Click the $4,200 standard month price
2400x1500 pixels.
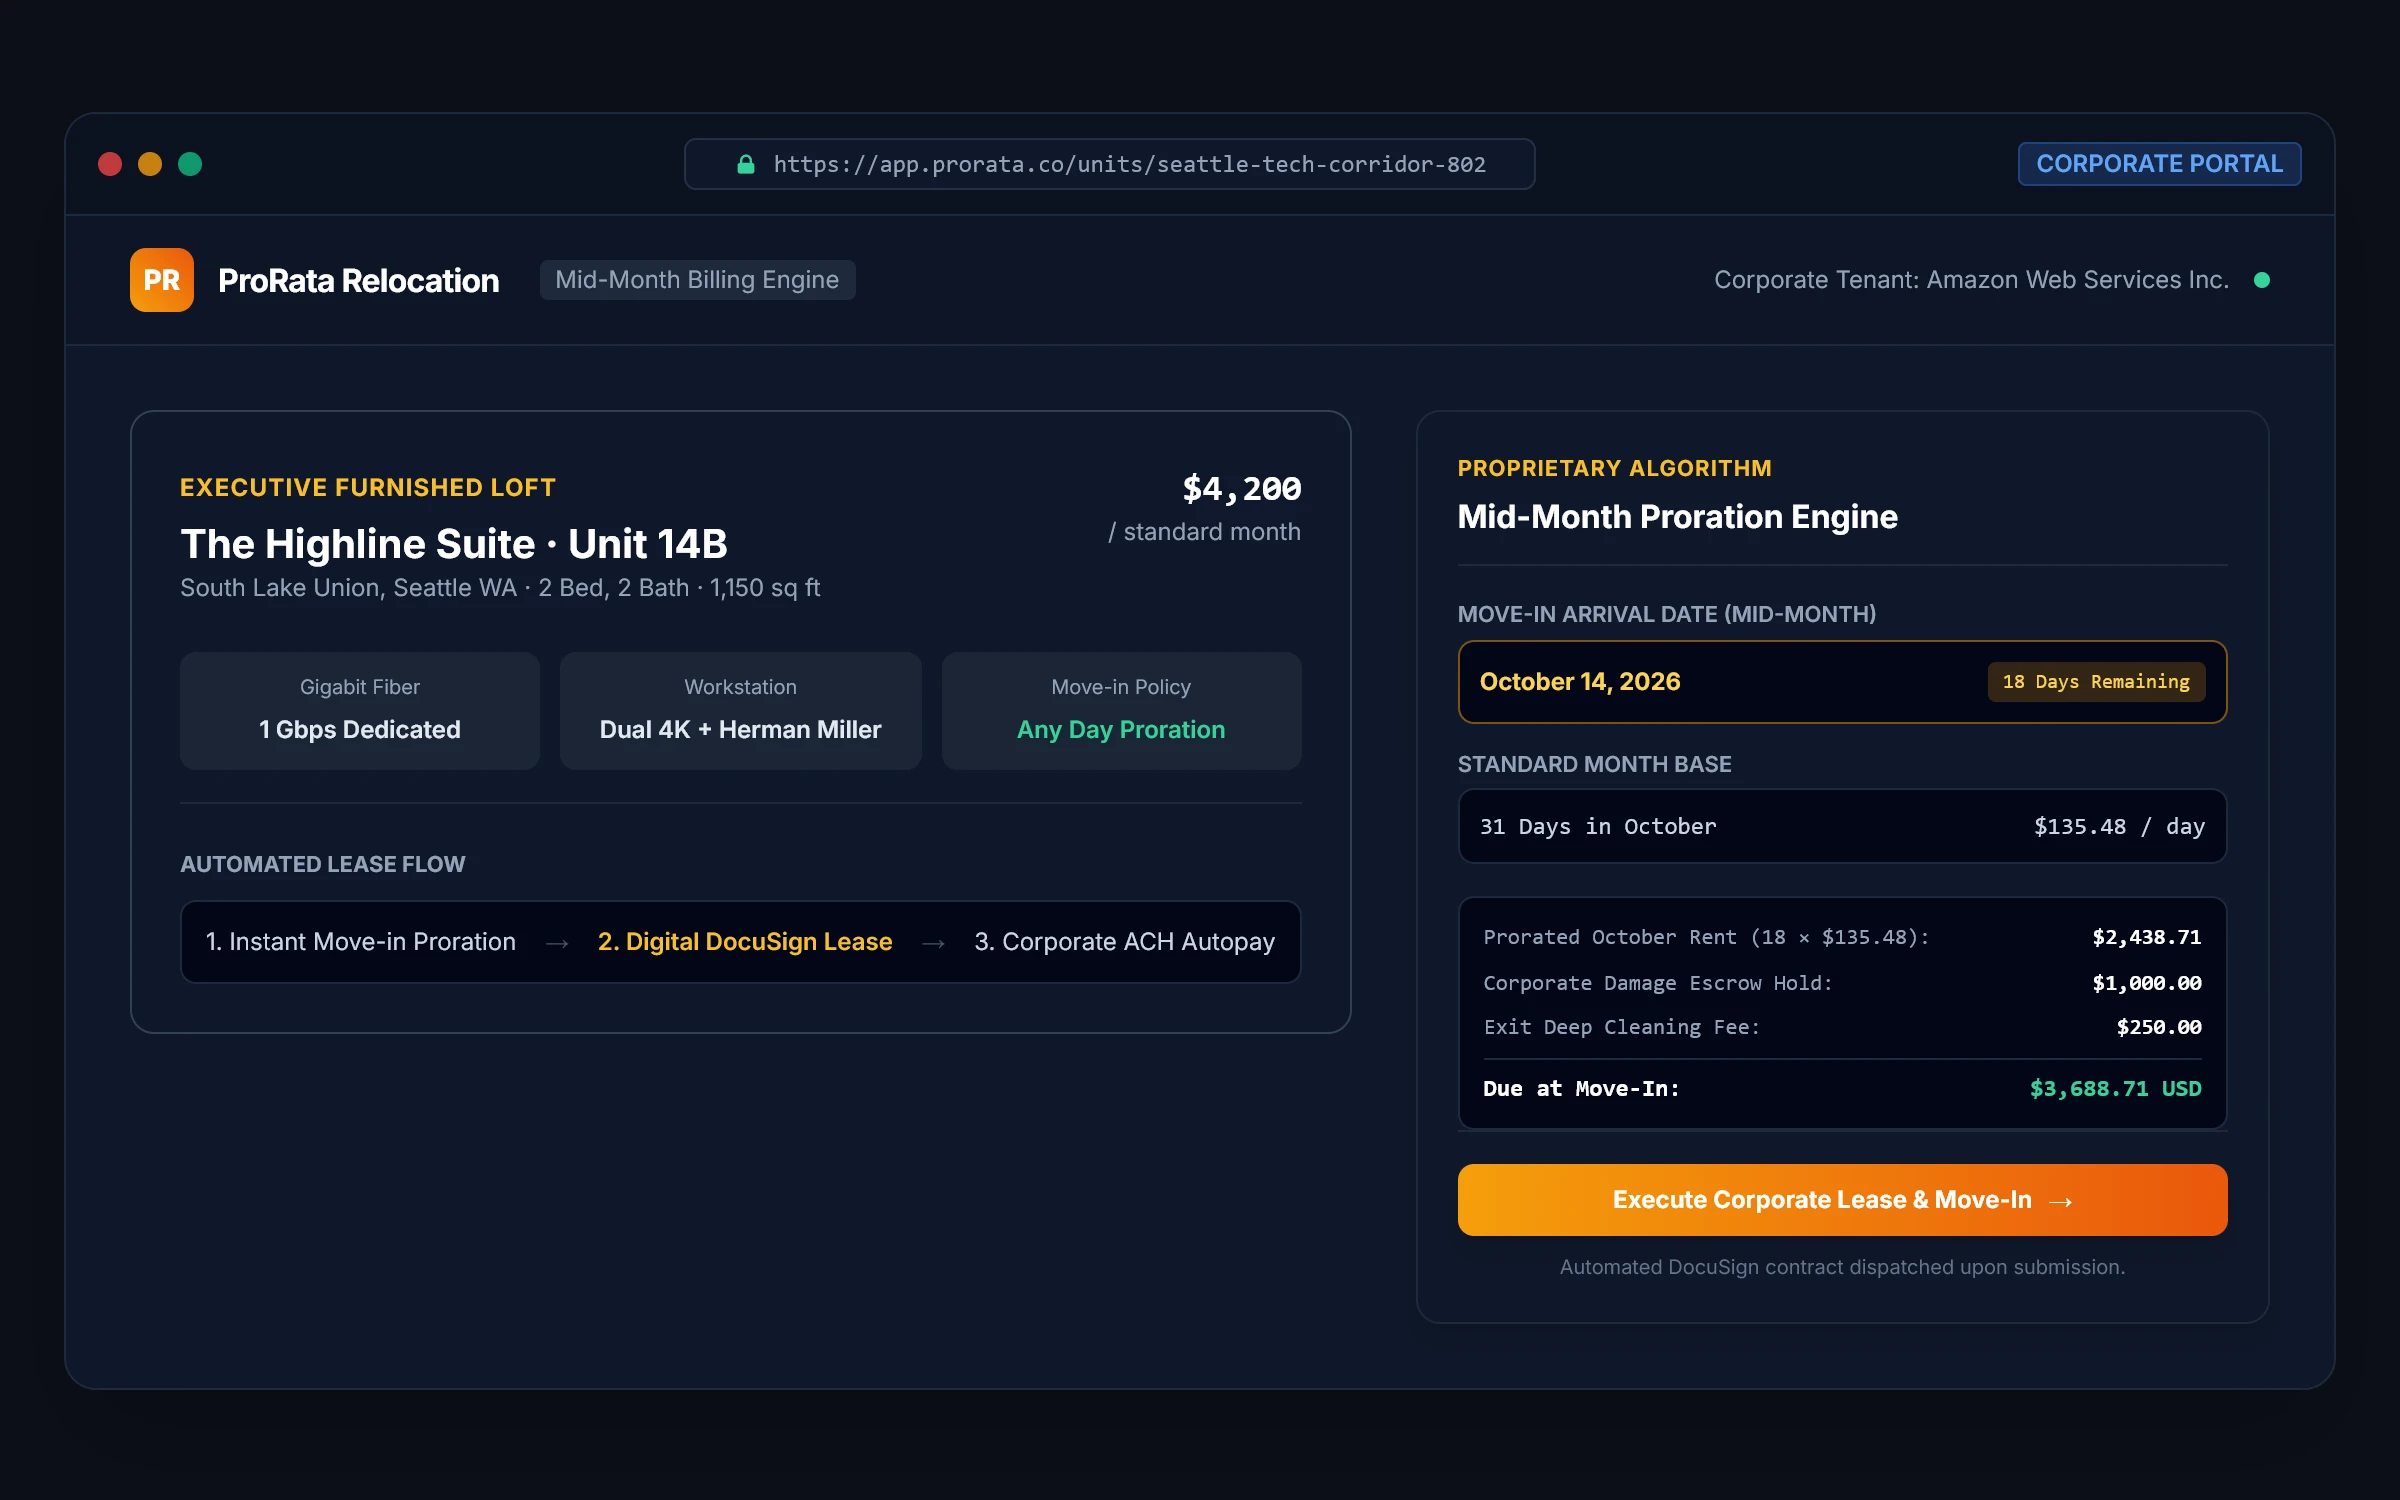[1241, 489]
